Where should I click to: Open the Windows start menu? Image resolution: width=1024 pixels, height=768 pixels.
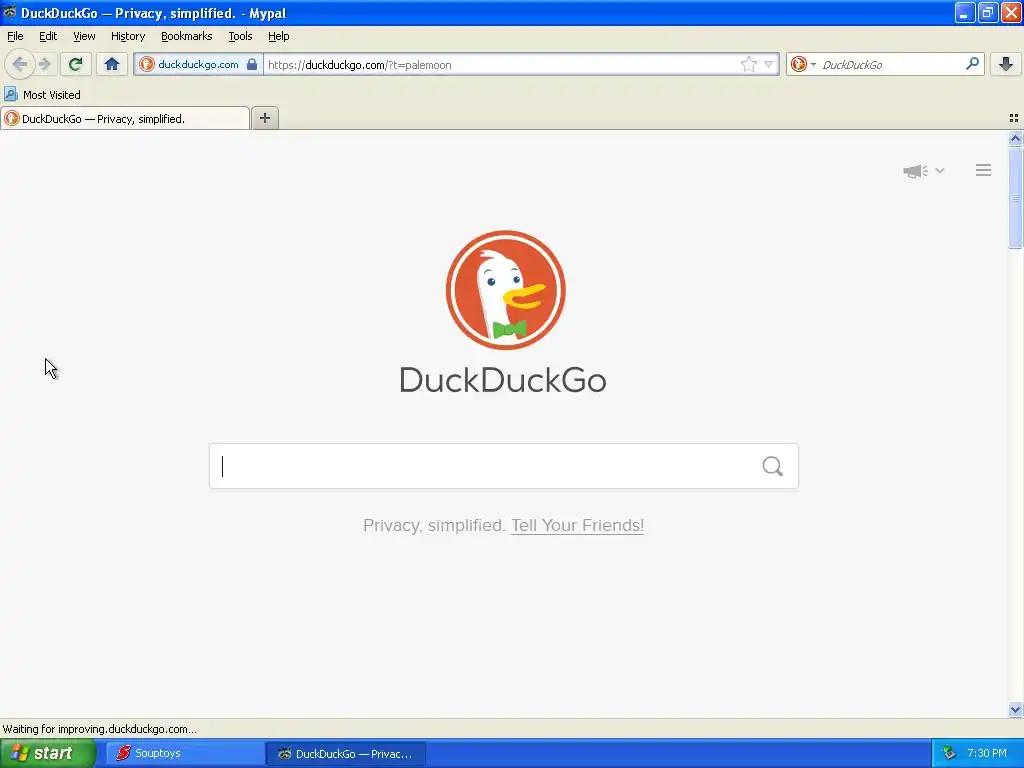(x=48, y=753)
